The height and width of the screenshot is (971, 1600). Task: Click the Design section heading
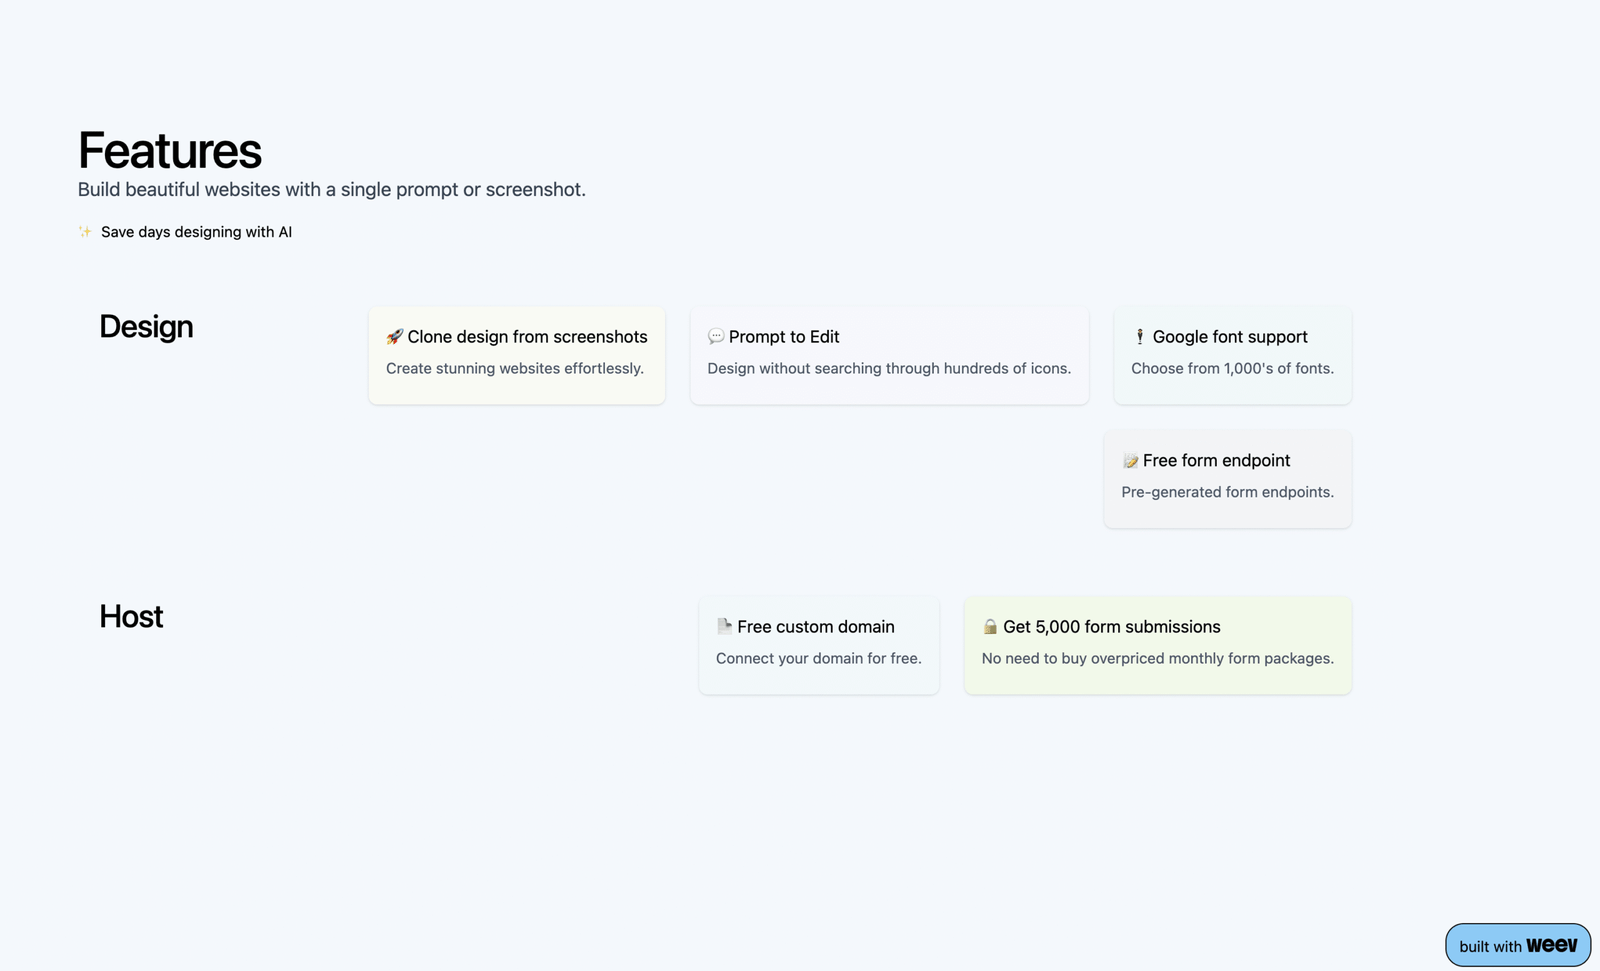coord(146,327)
